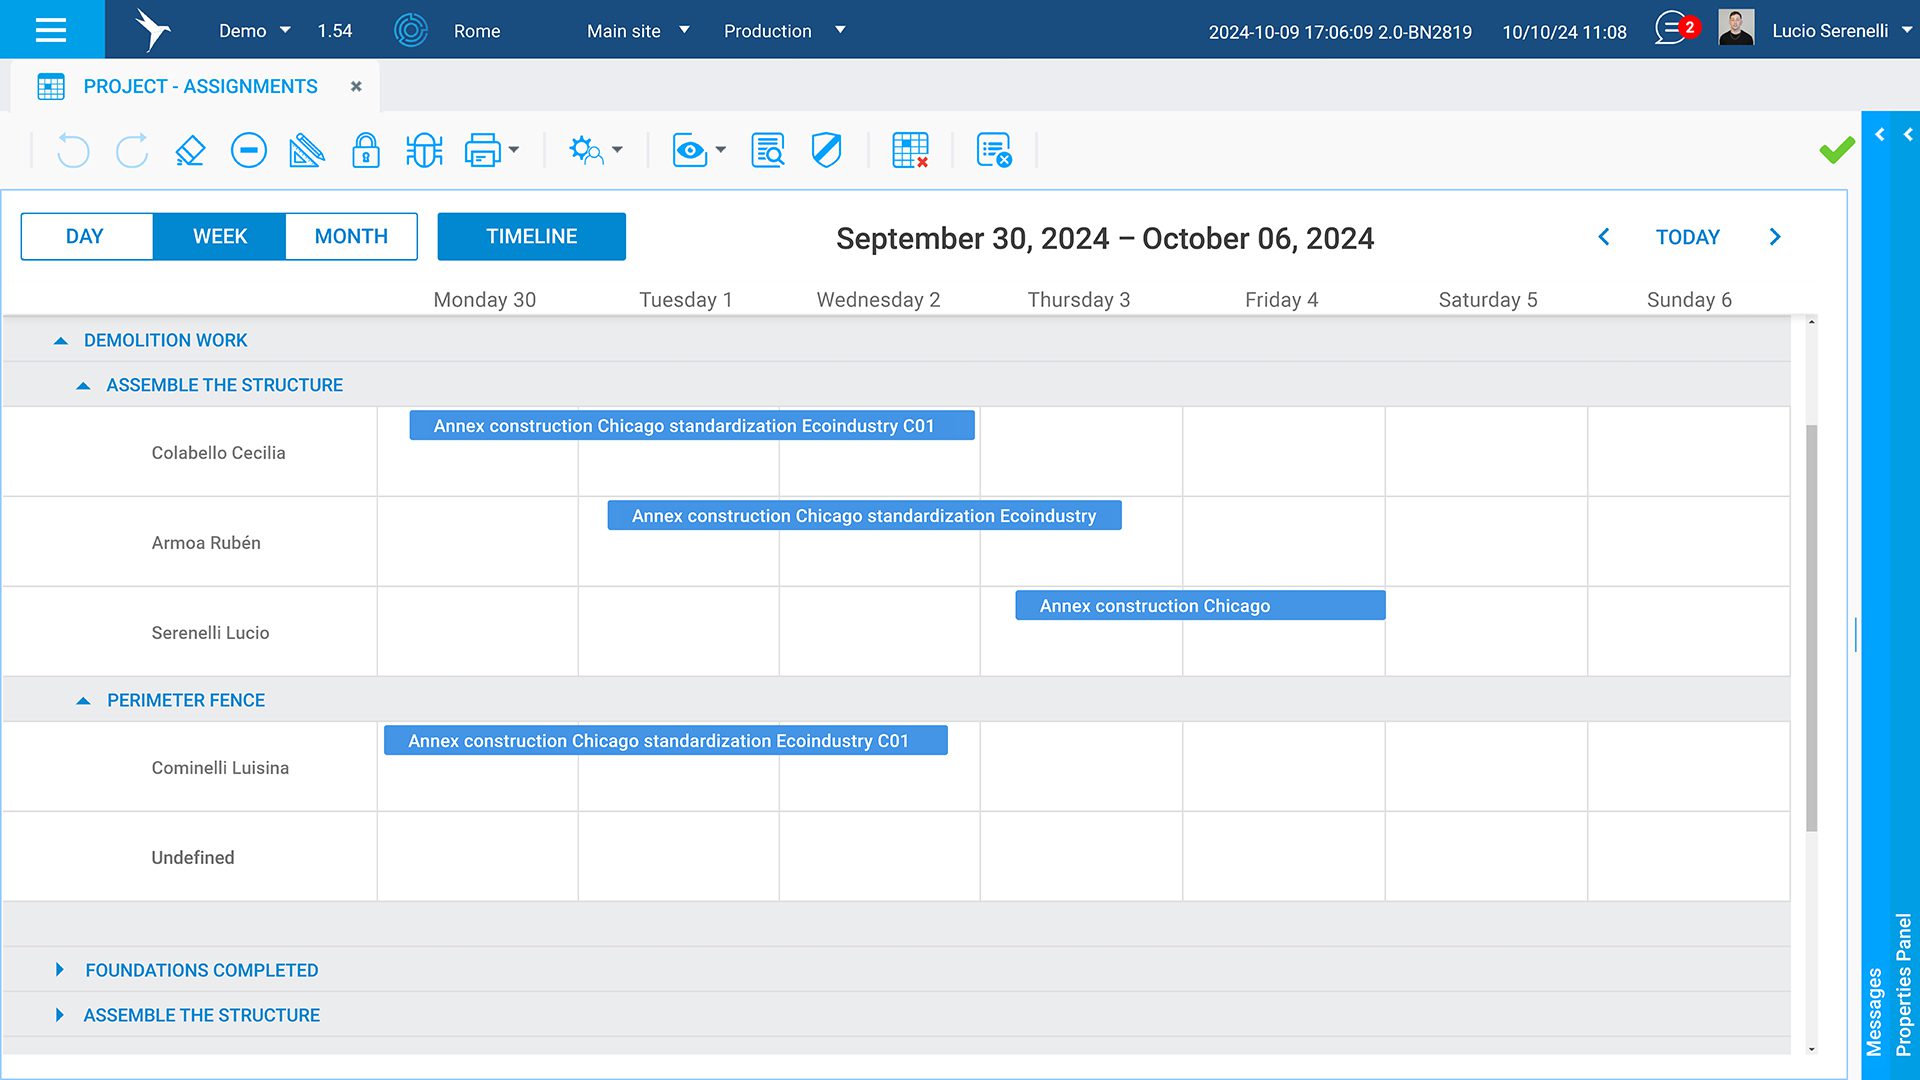Viewport: 1920px width, 1080px height.
Task: Open the hamburger main menu
Action: [51, 30]
